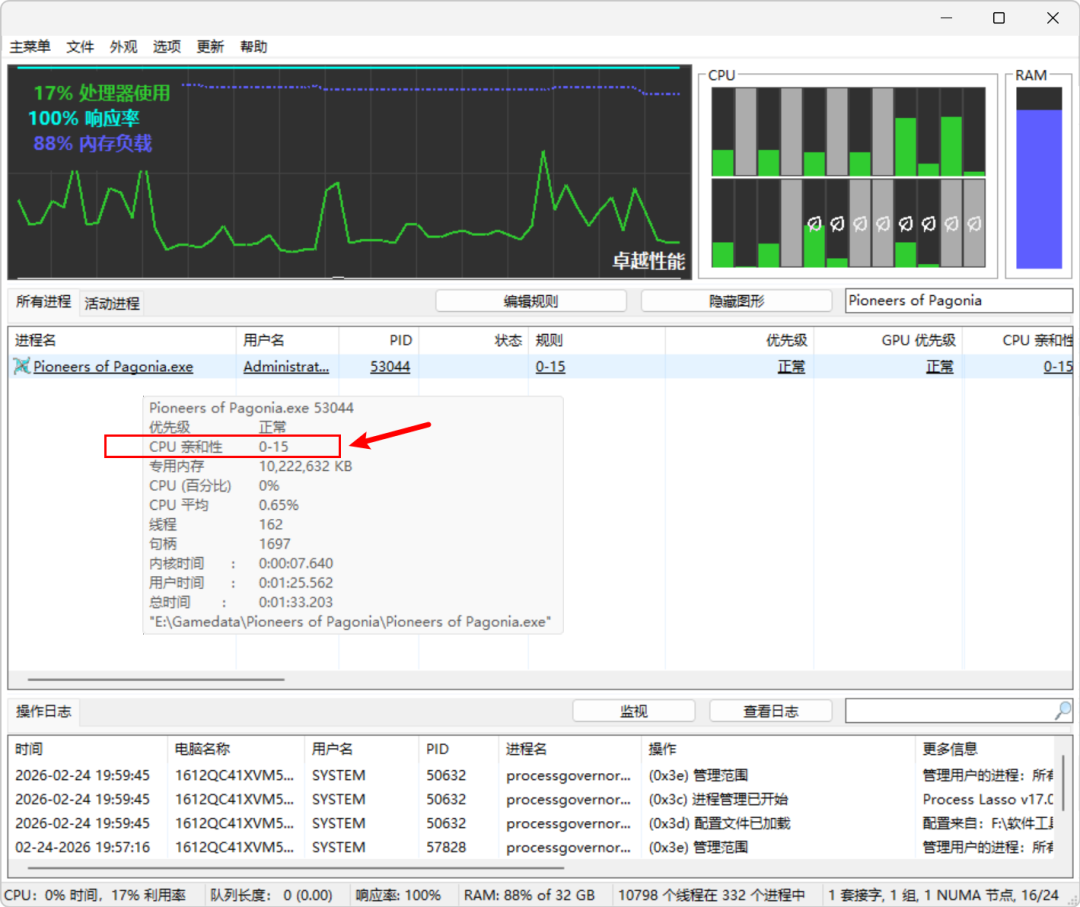
Task: Click the log search input field
Action: 949,711
